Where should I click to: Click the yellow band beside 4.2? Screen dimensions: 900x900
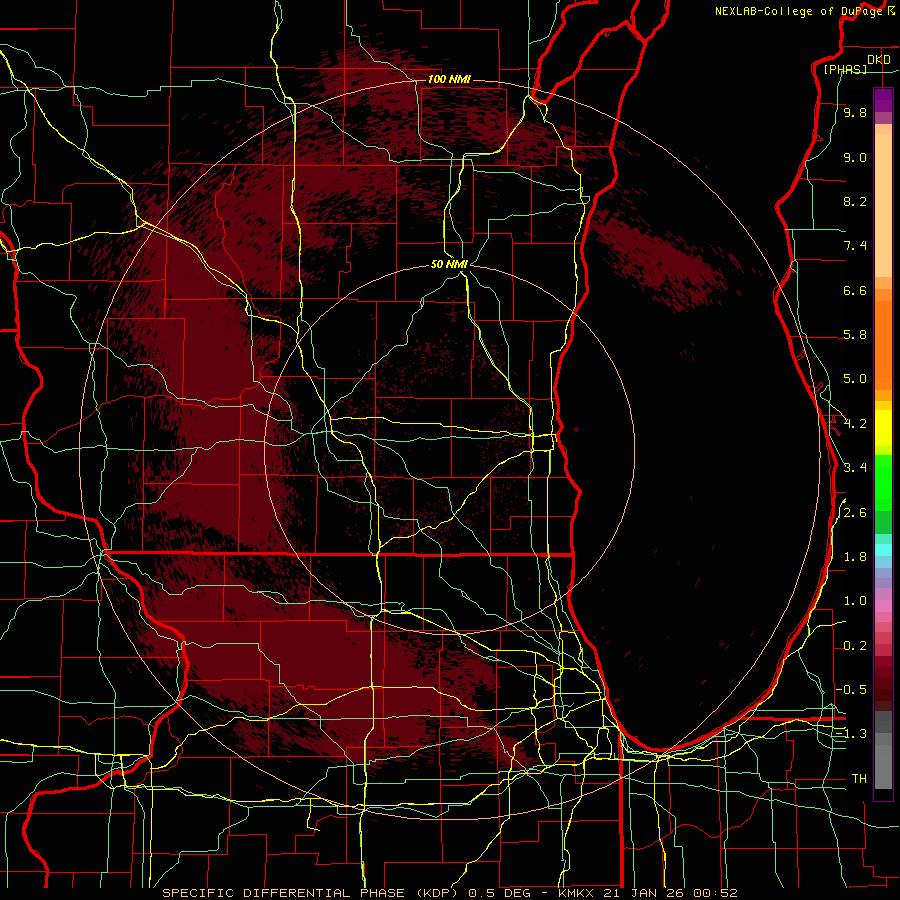point(883,428)
